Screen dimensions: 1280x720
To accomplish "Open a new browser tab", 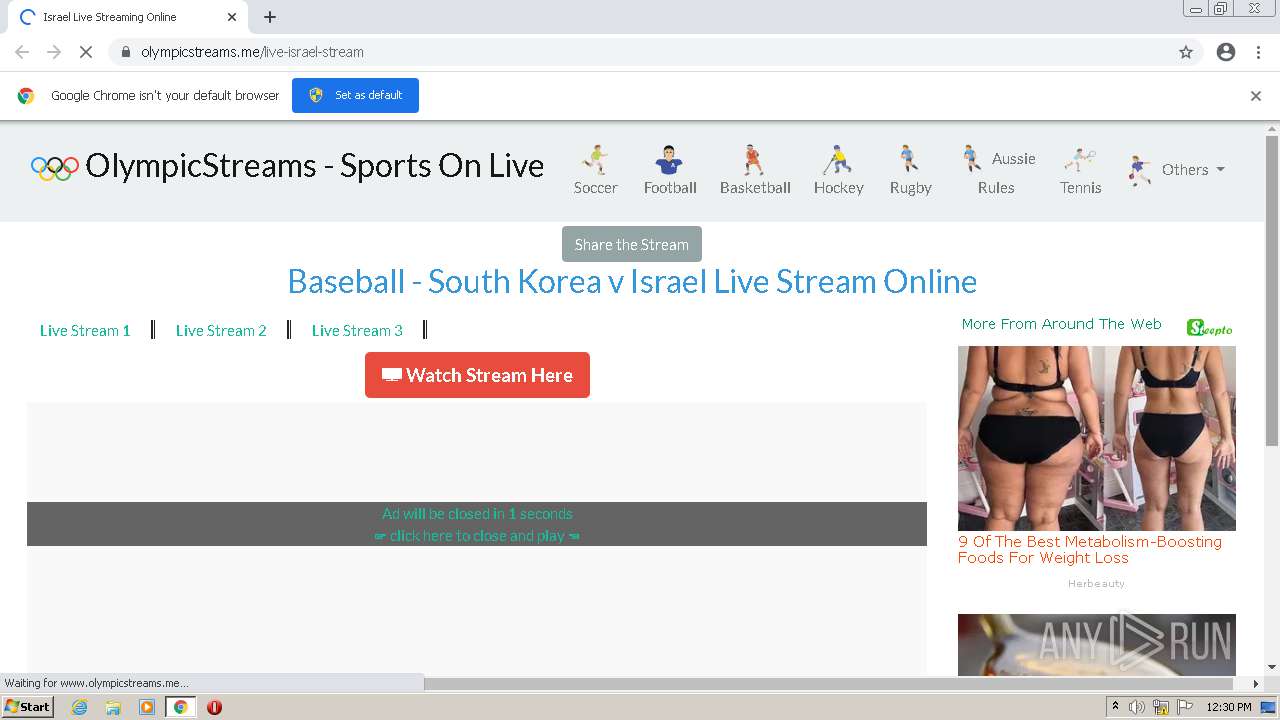I will pos(270,17).
